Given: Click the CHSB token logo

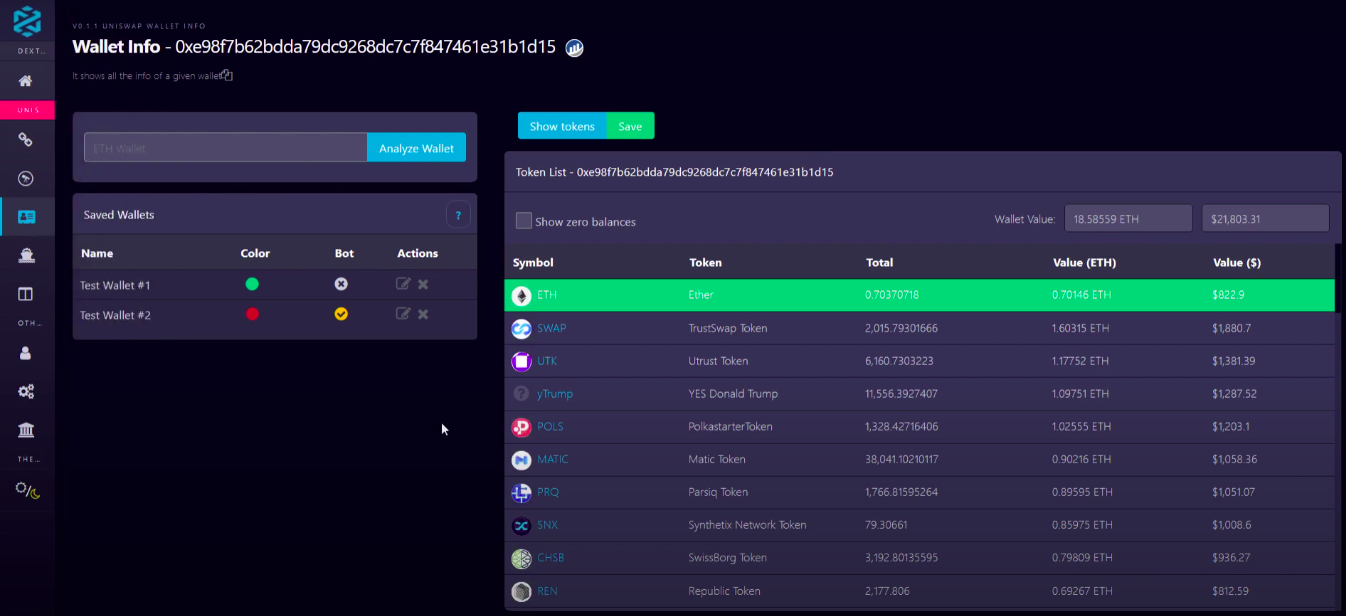Looking at the screenshot, I should (521, 558).
